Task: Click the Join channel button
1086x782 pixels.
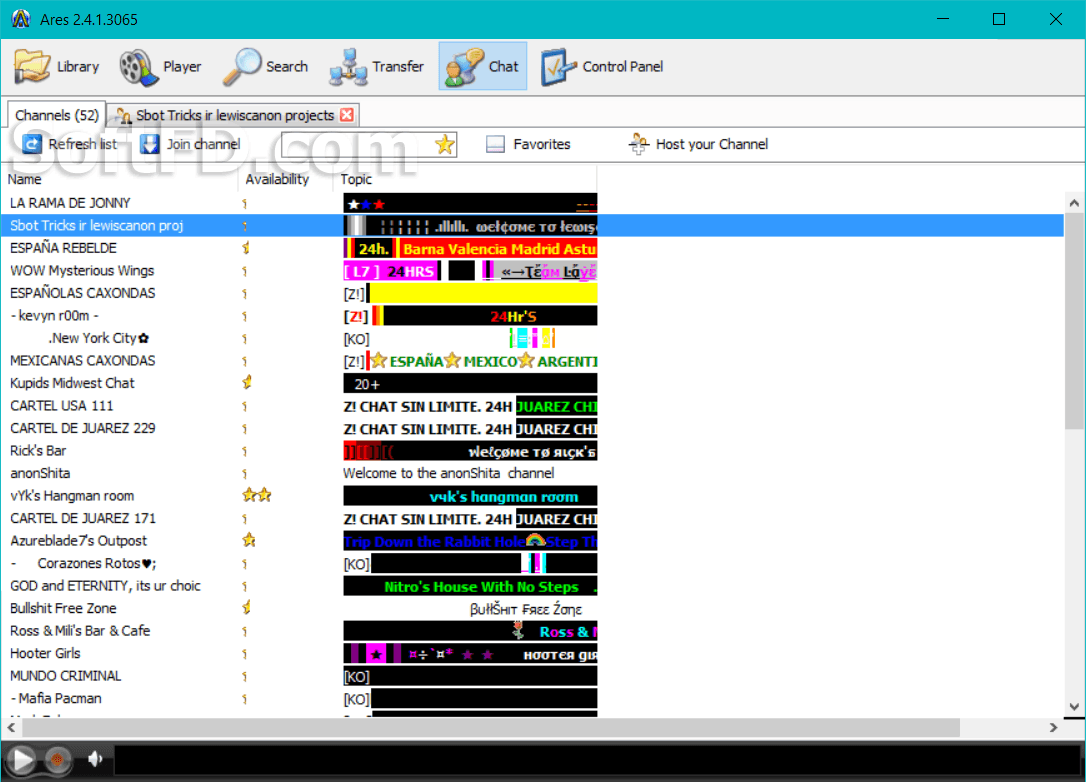Action: pyautogui.click(x=190, y=144)
